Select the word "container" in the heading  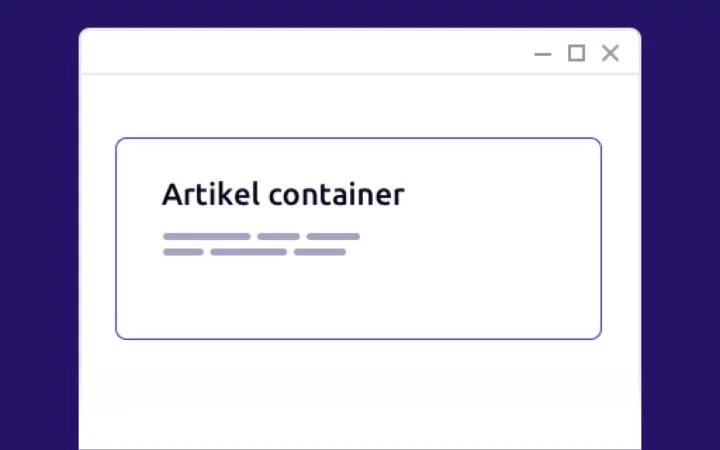(336, 194)
